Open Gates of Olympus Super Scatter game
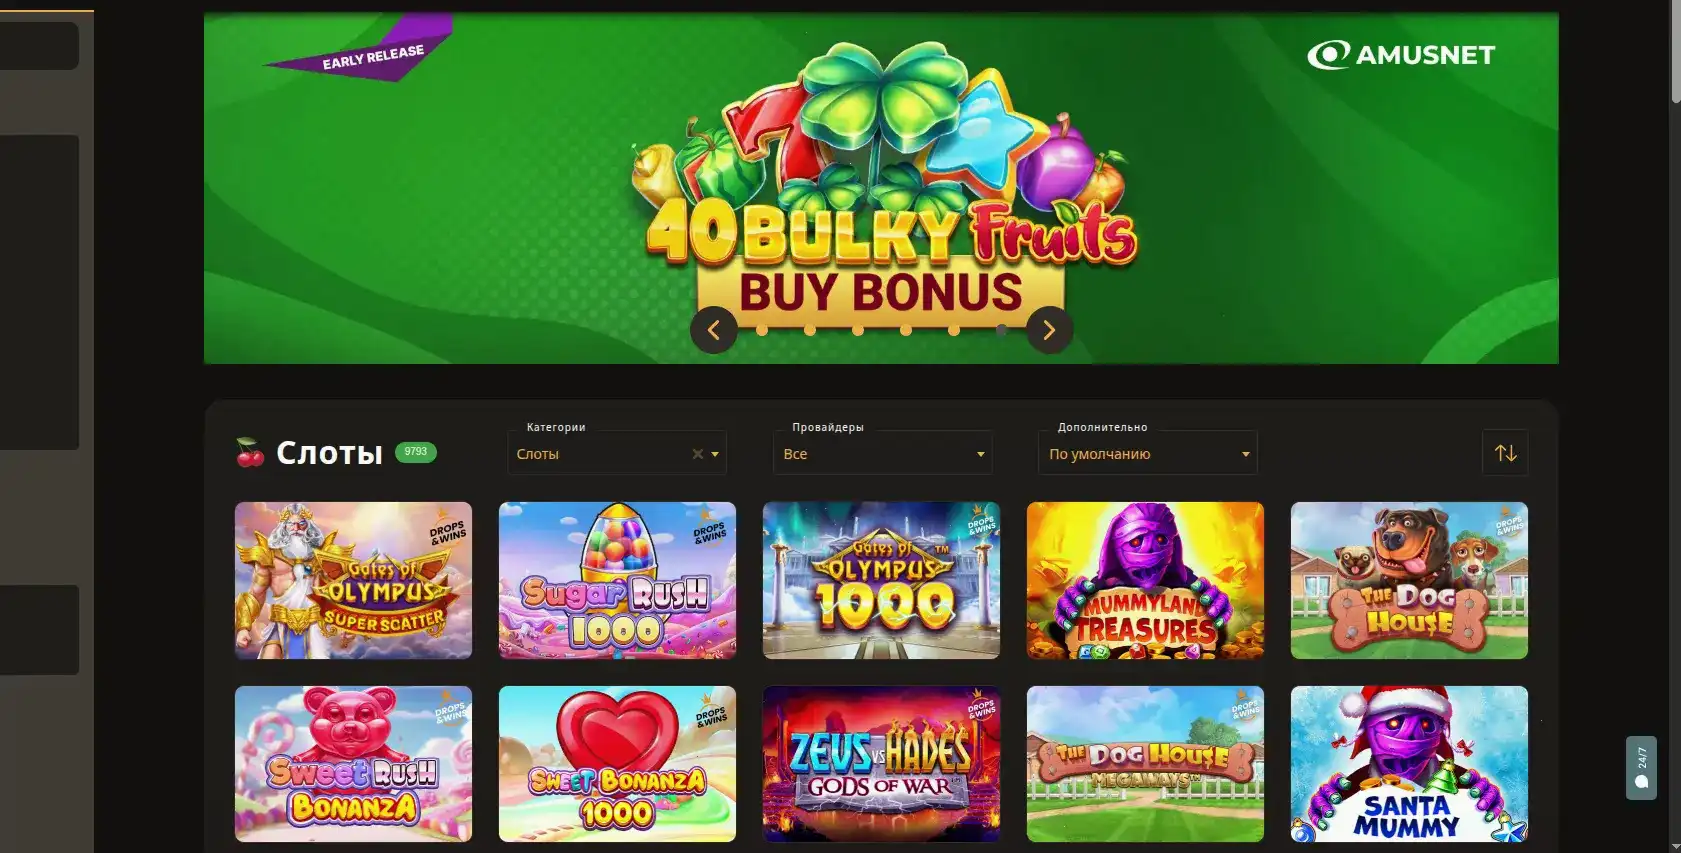 353,580
